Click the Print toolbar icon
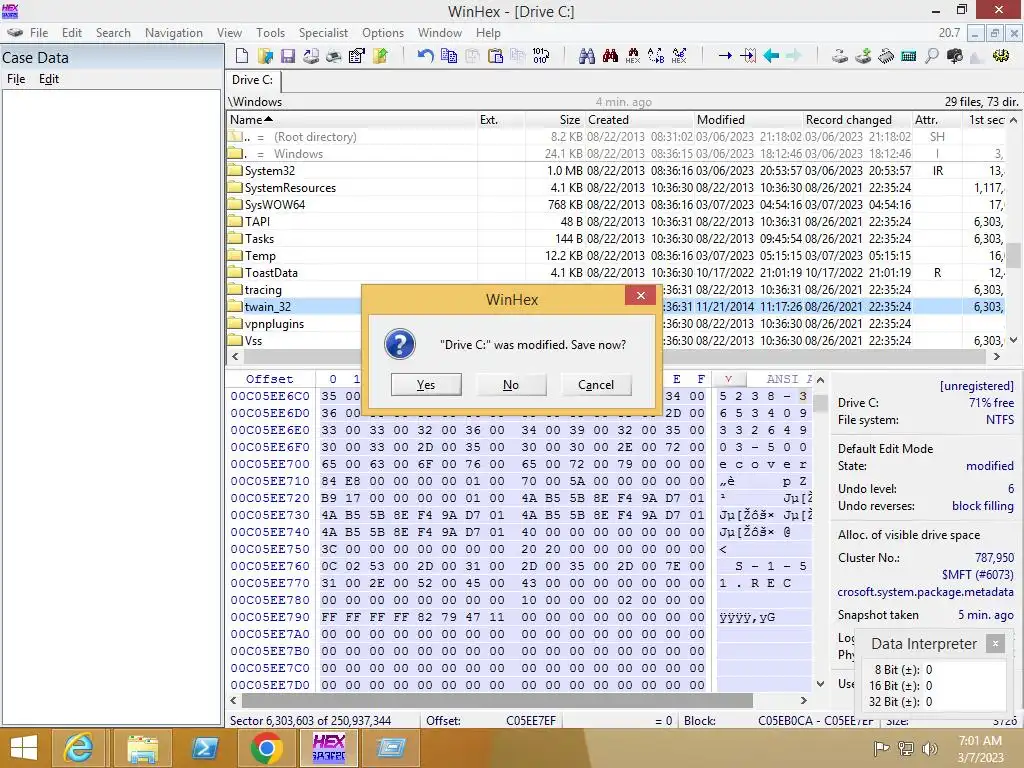 point(334,56)
